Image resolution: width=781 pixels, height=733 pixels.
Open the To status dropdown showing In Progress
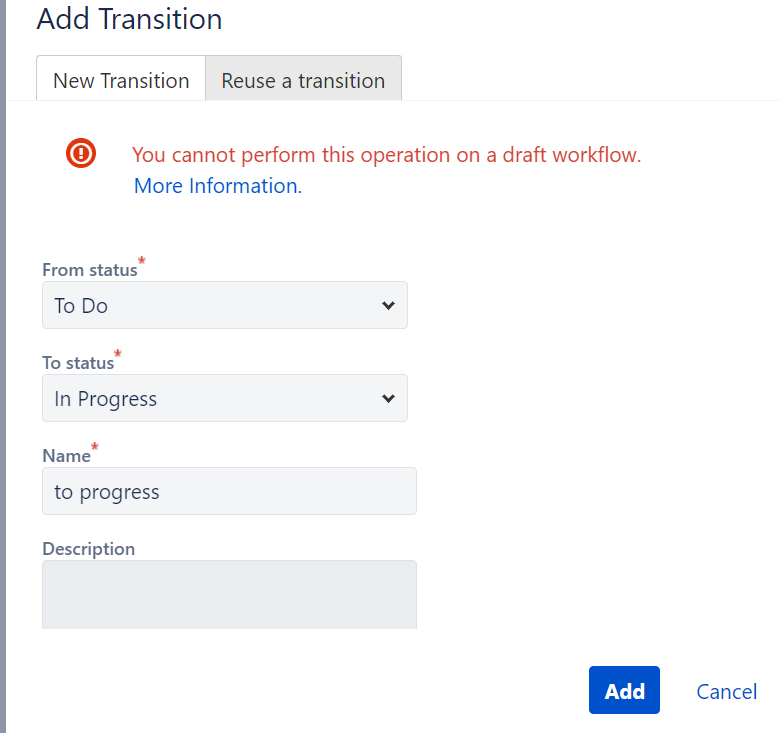tap(225, 398)
